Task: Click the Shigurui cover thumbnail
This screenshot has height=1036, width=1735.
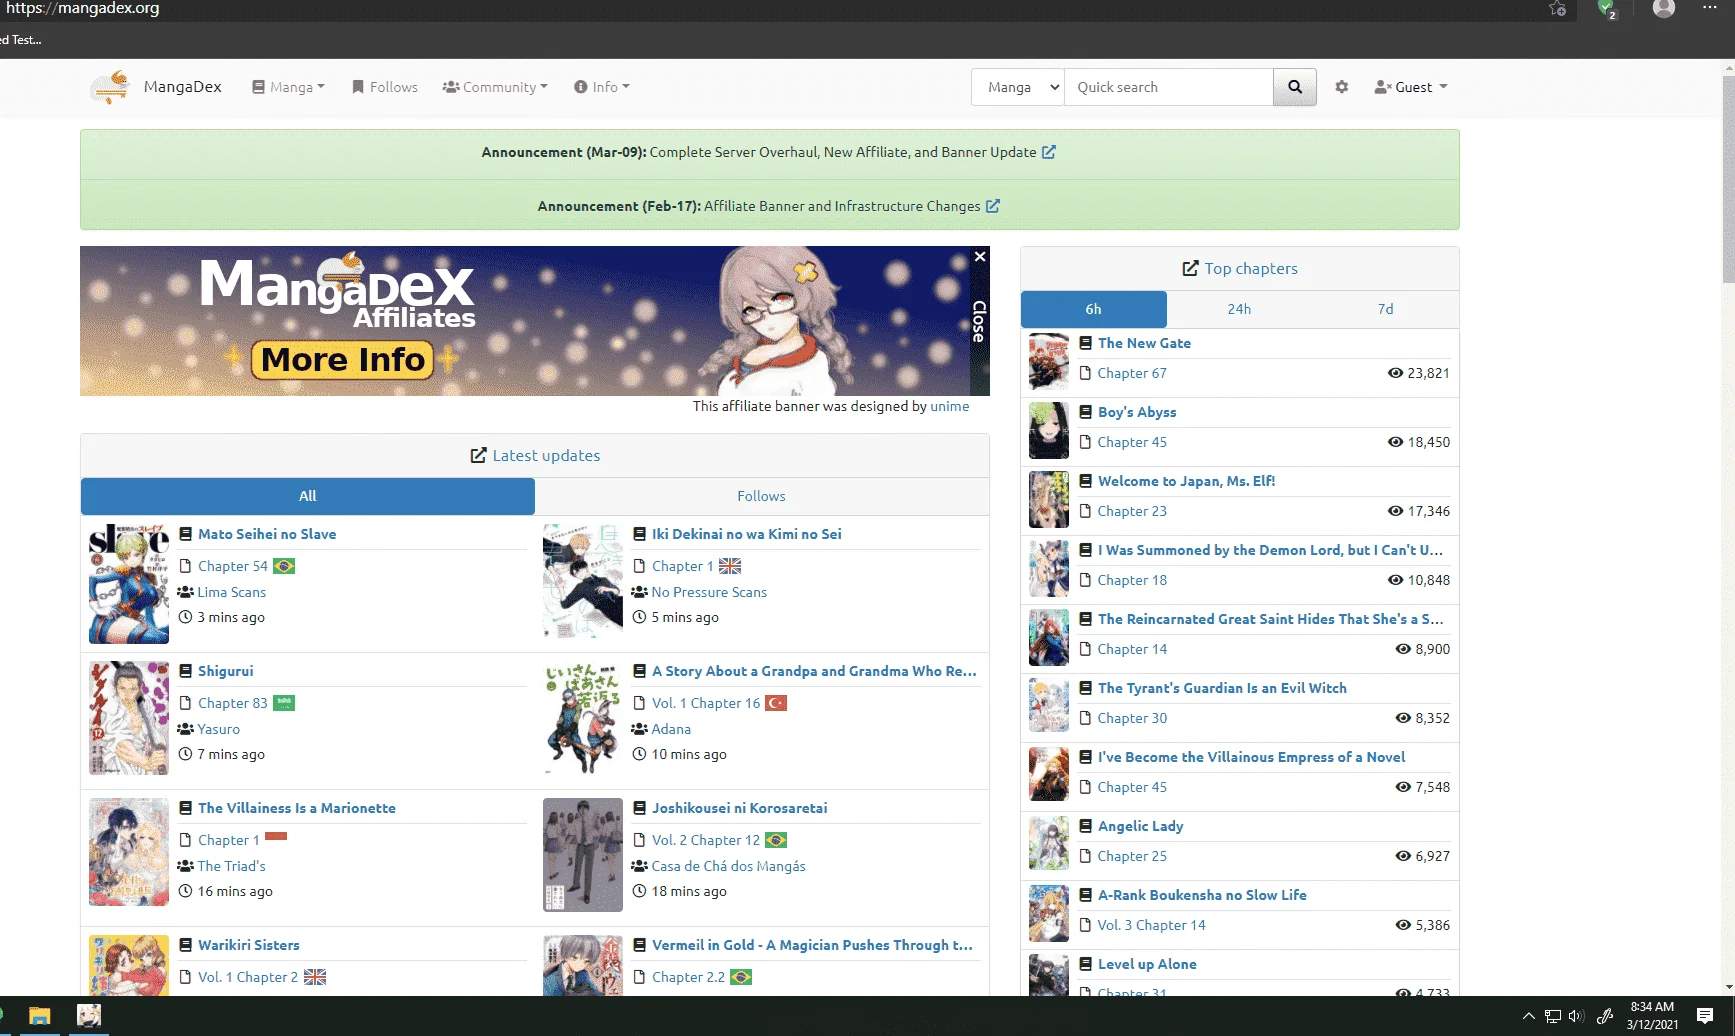Action: pyautogui.click(x=129, y=718)
